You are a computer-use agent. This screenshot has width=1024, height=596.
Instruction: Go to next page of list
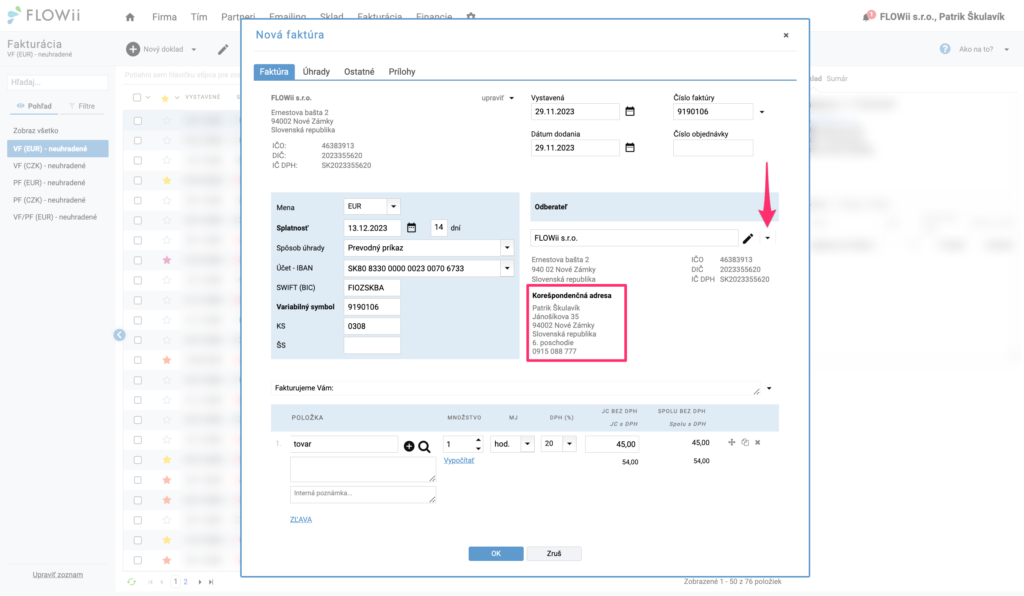[200, 582]
